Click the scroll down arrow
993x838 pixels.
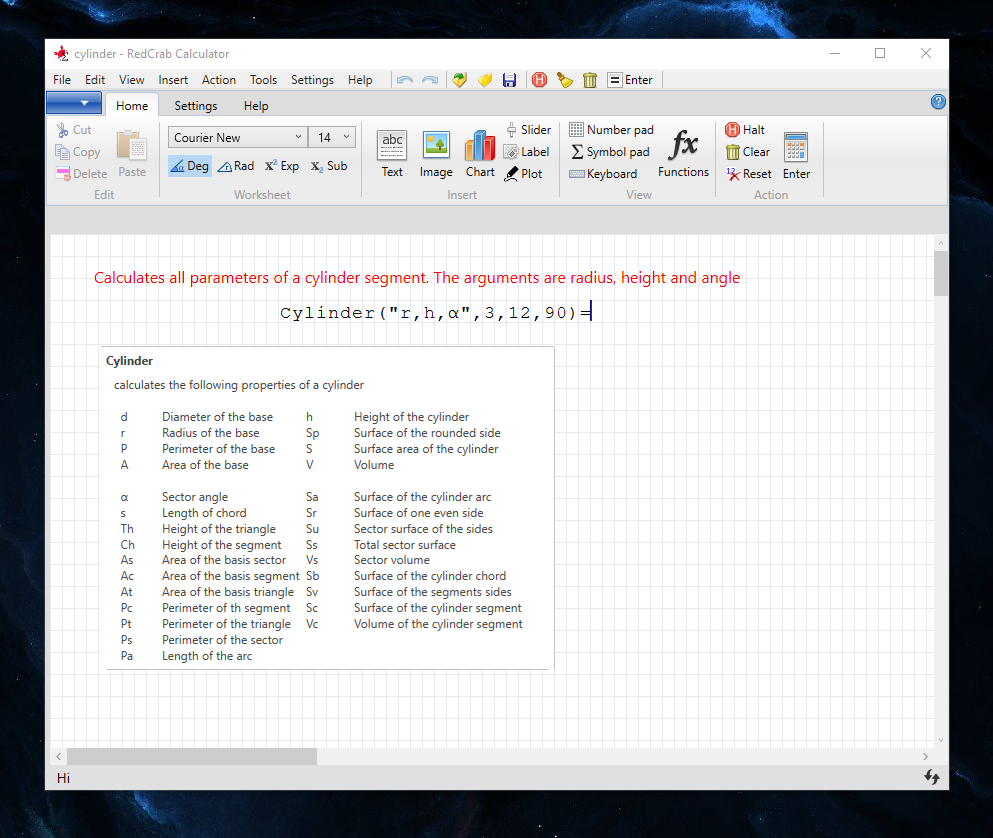point(940,740)
